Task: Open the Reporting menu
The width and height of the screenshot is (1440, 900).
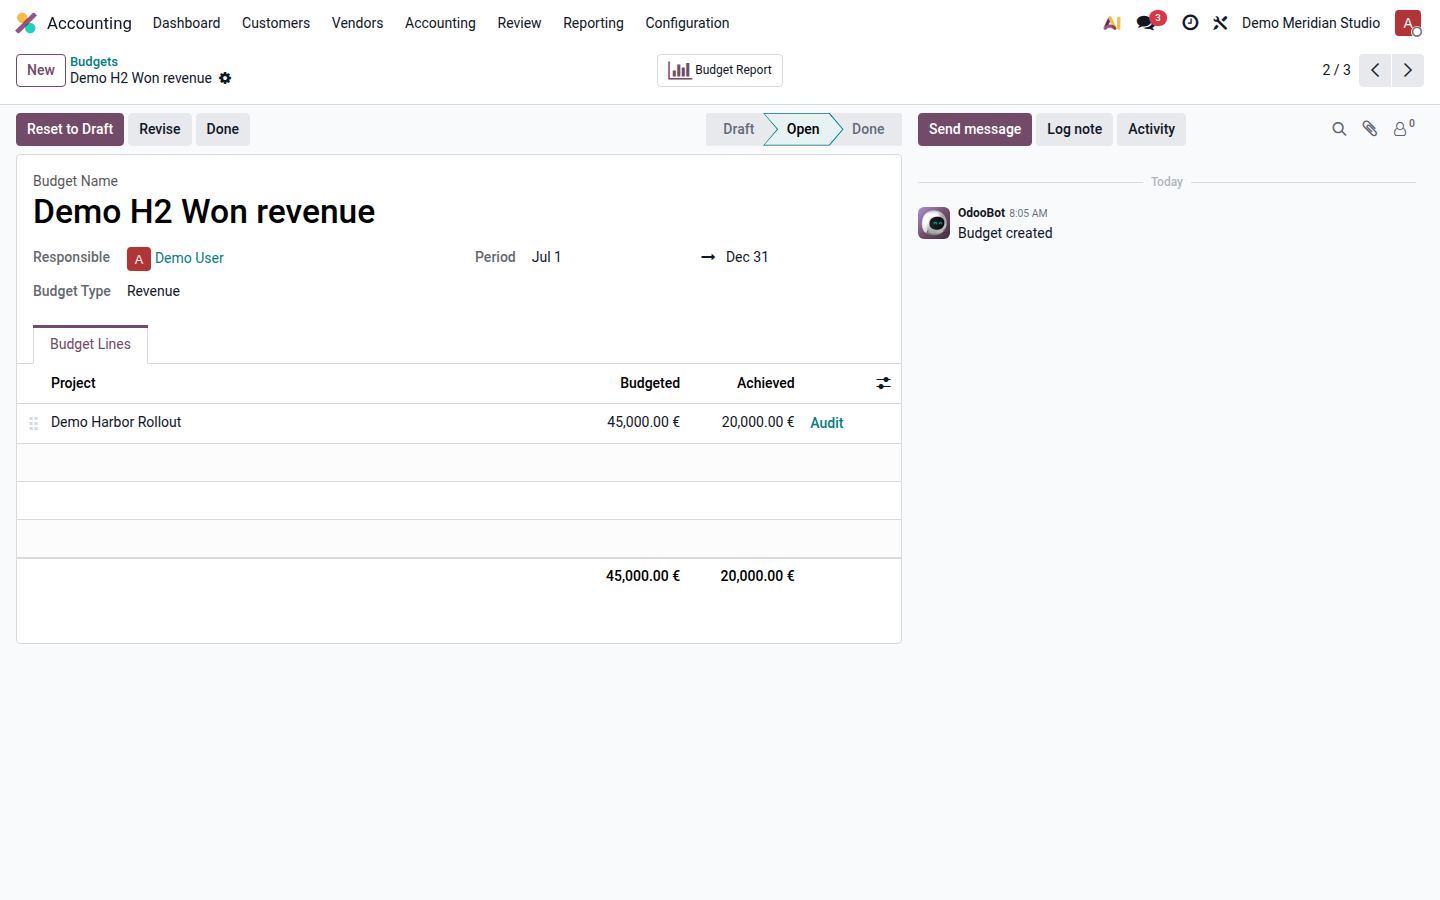Action: click(x=593, y=23)
